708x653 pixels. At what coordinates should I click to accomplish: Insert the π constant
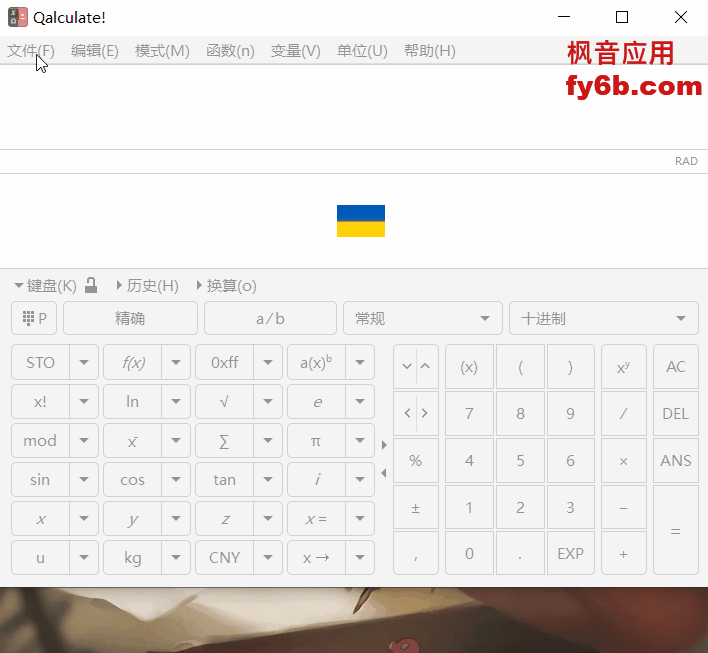tap(317, 440)
